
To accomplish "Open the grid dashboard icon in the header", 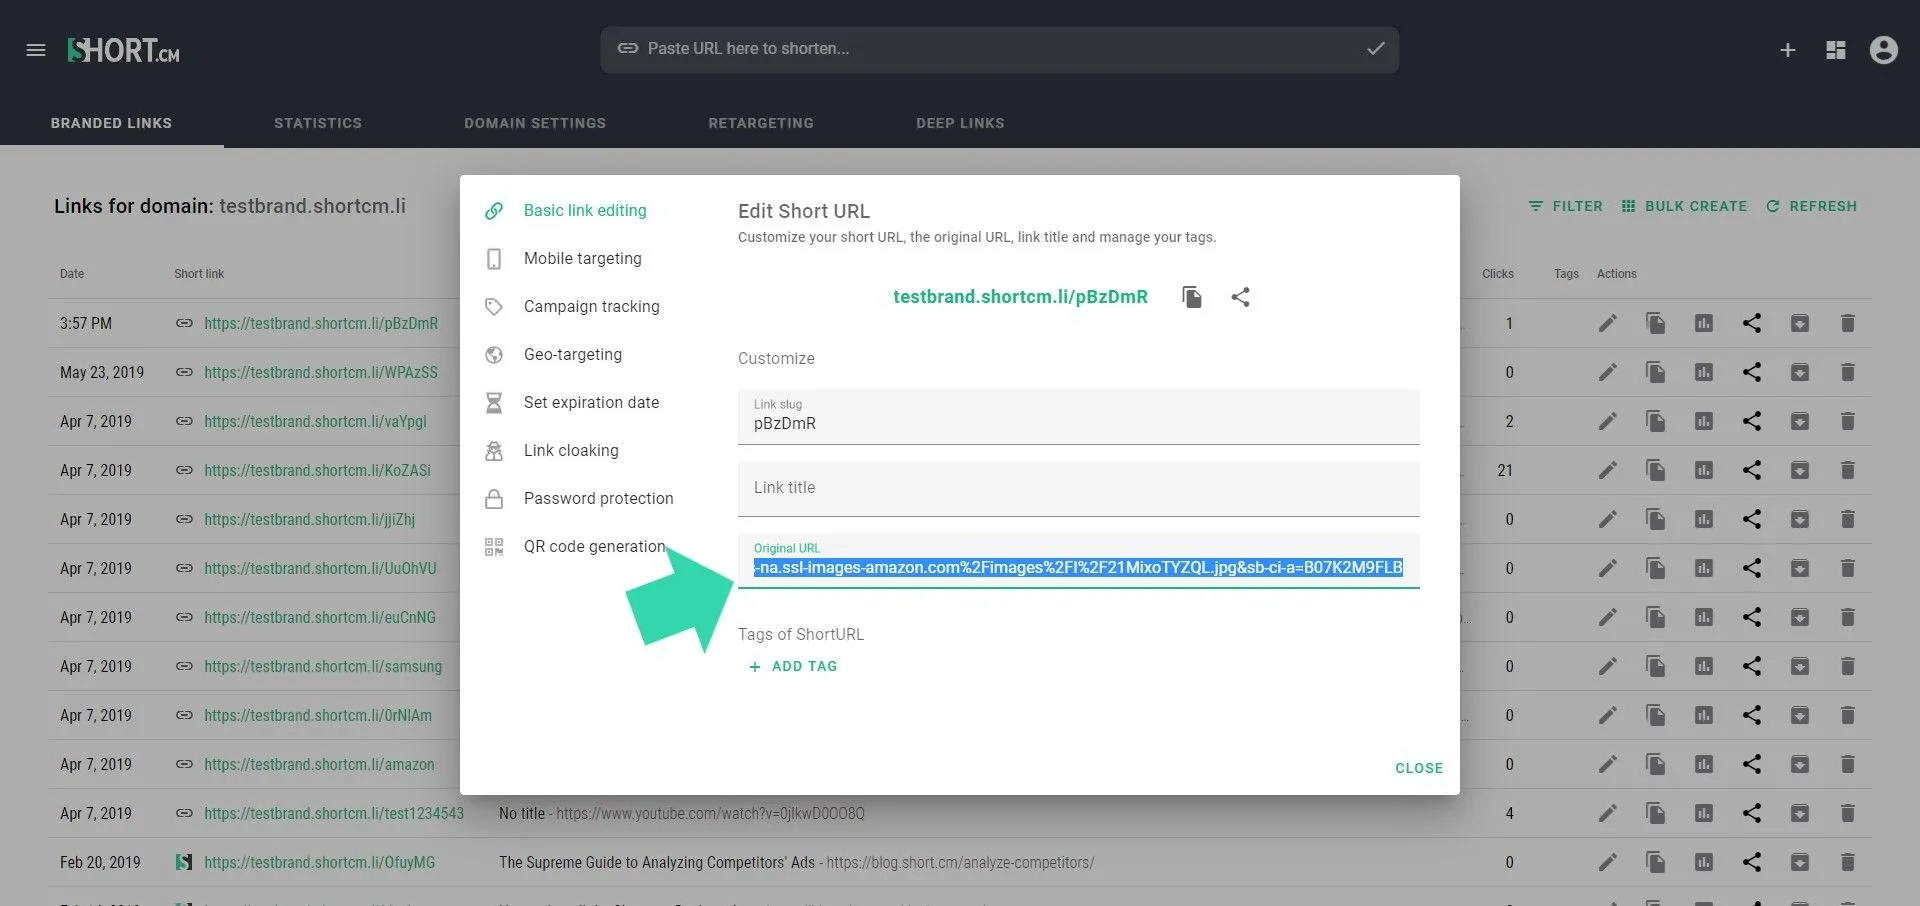I will pyautogui.click(x=1836, y=50).
